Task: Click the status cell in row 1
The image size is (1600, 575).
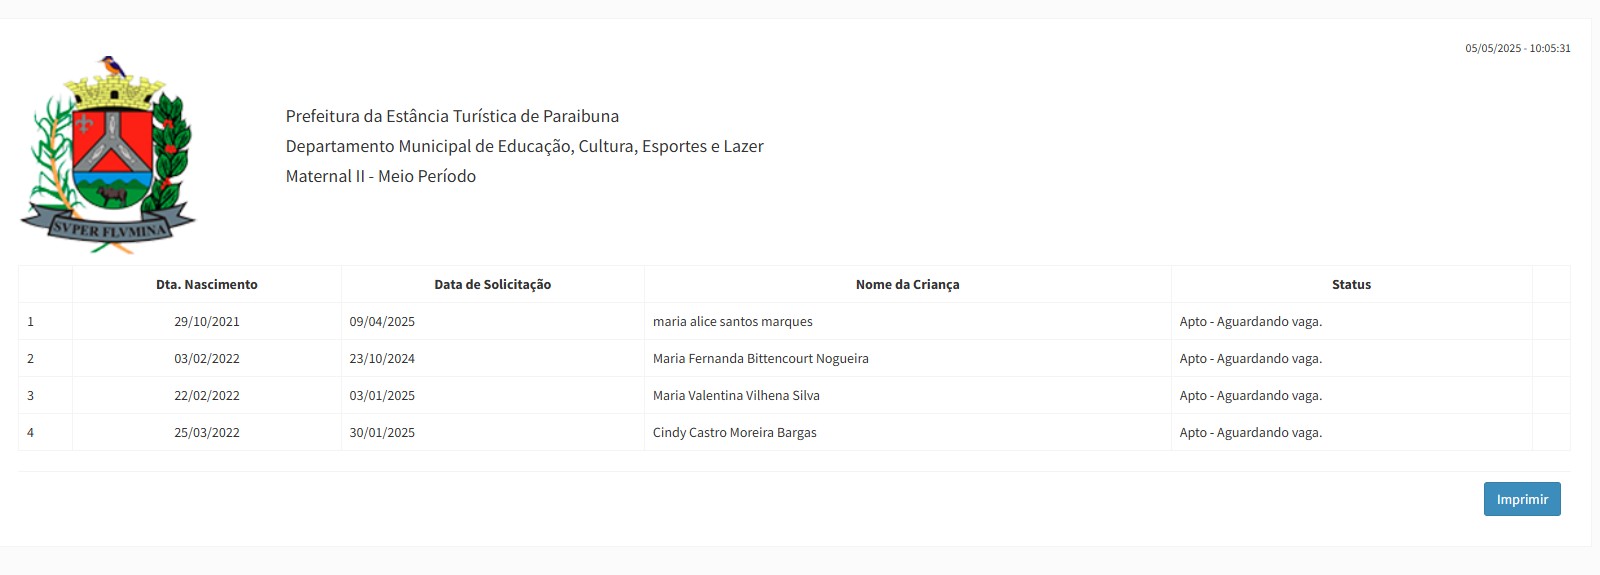Action: [x=1351, y=322]
